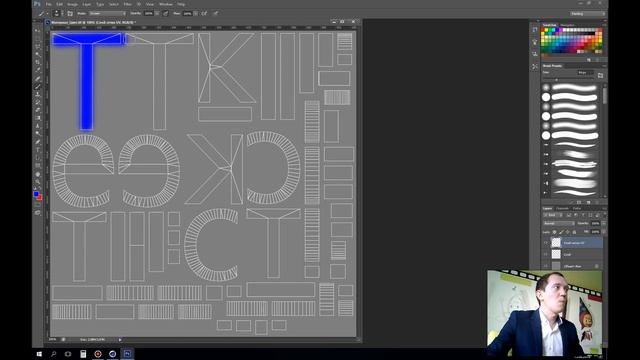Open the layer blend mode dropdown
The height and width of the screenshot is (360, 640).
click(559, 223)
